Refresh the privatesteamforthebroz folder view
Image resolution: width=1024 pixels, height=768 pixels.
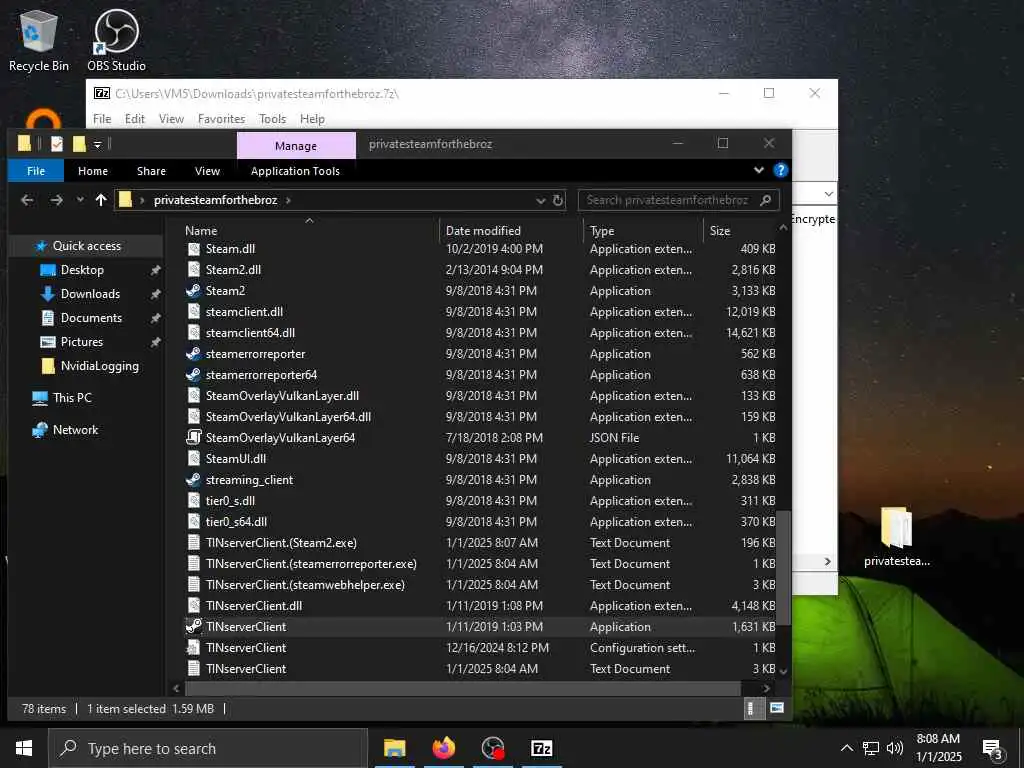click(558, 200)
